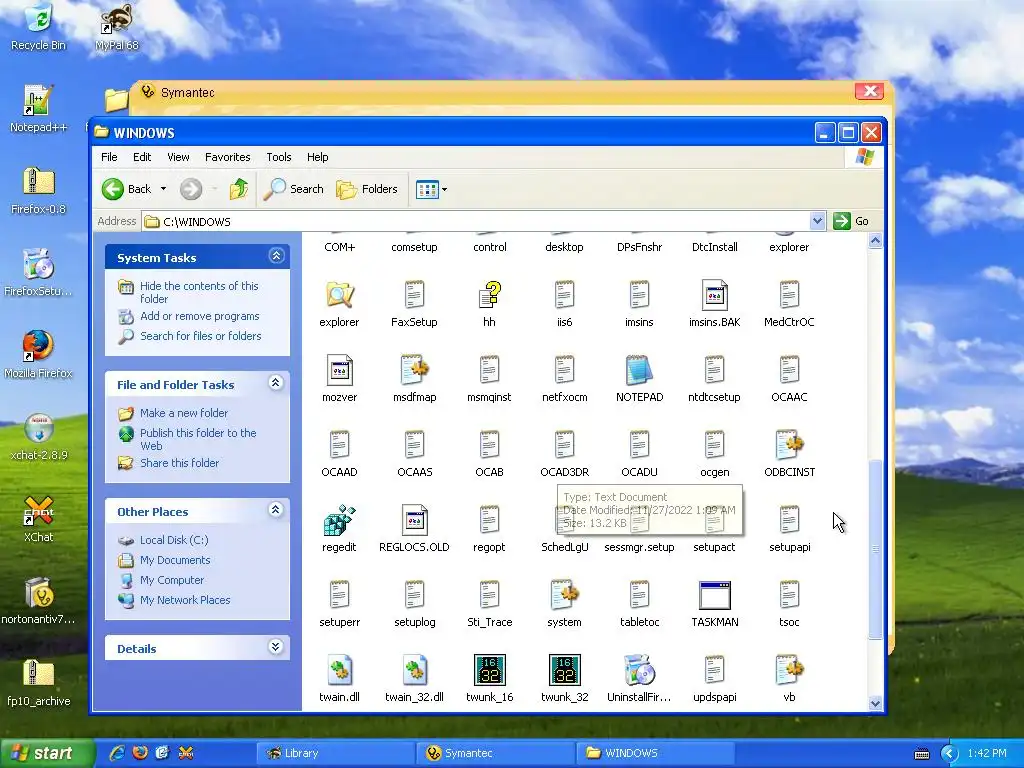This screenshot has width=1024, height=768.
Task: Select the xchat-2.8.9 desktop icon
Action: (39, 438)
